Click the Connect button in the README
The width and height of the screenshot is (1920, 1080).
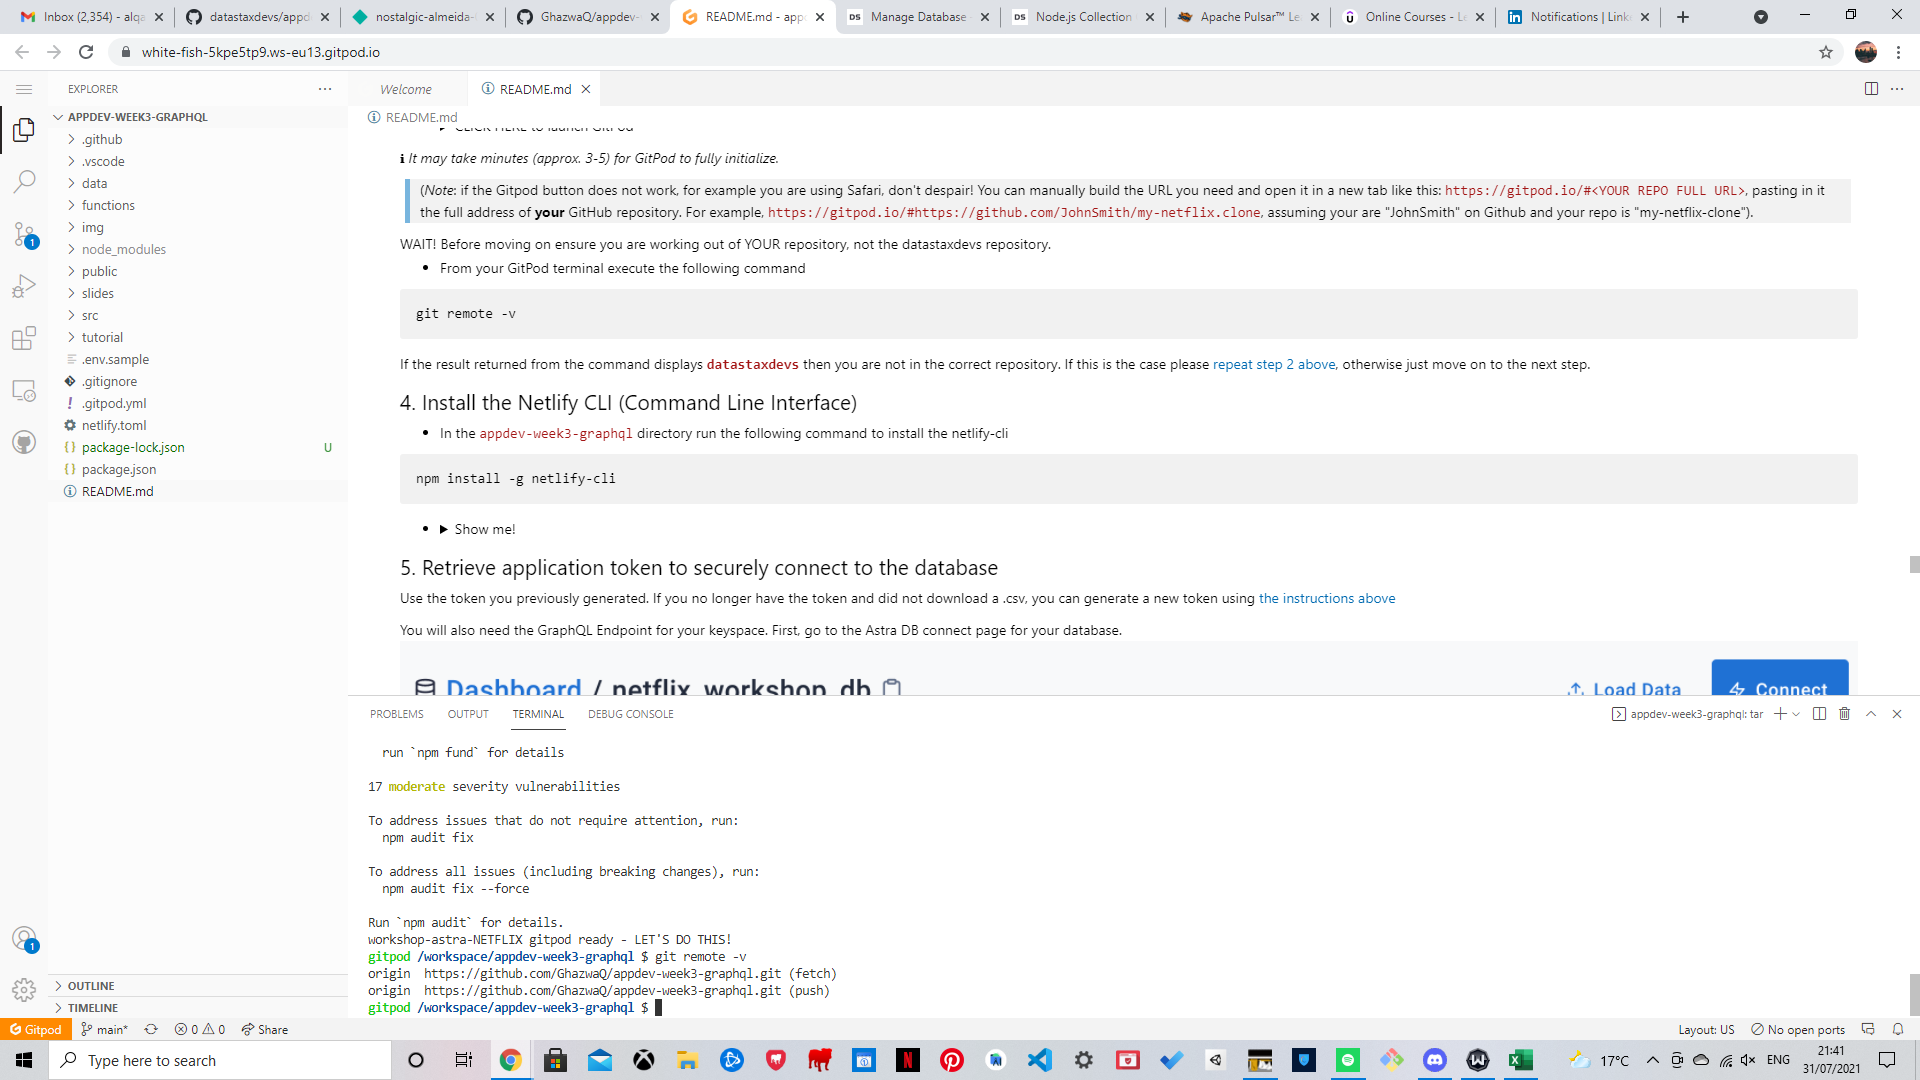click(x=1780, y=689)
